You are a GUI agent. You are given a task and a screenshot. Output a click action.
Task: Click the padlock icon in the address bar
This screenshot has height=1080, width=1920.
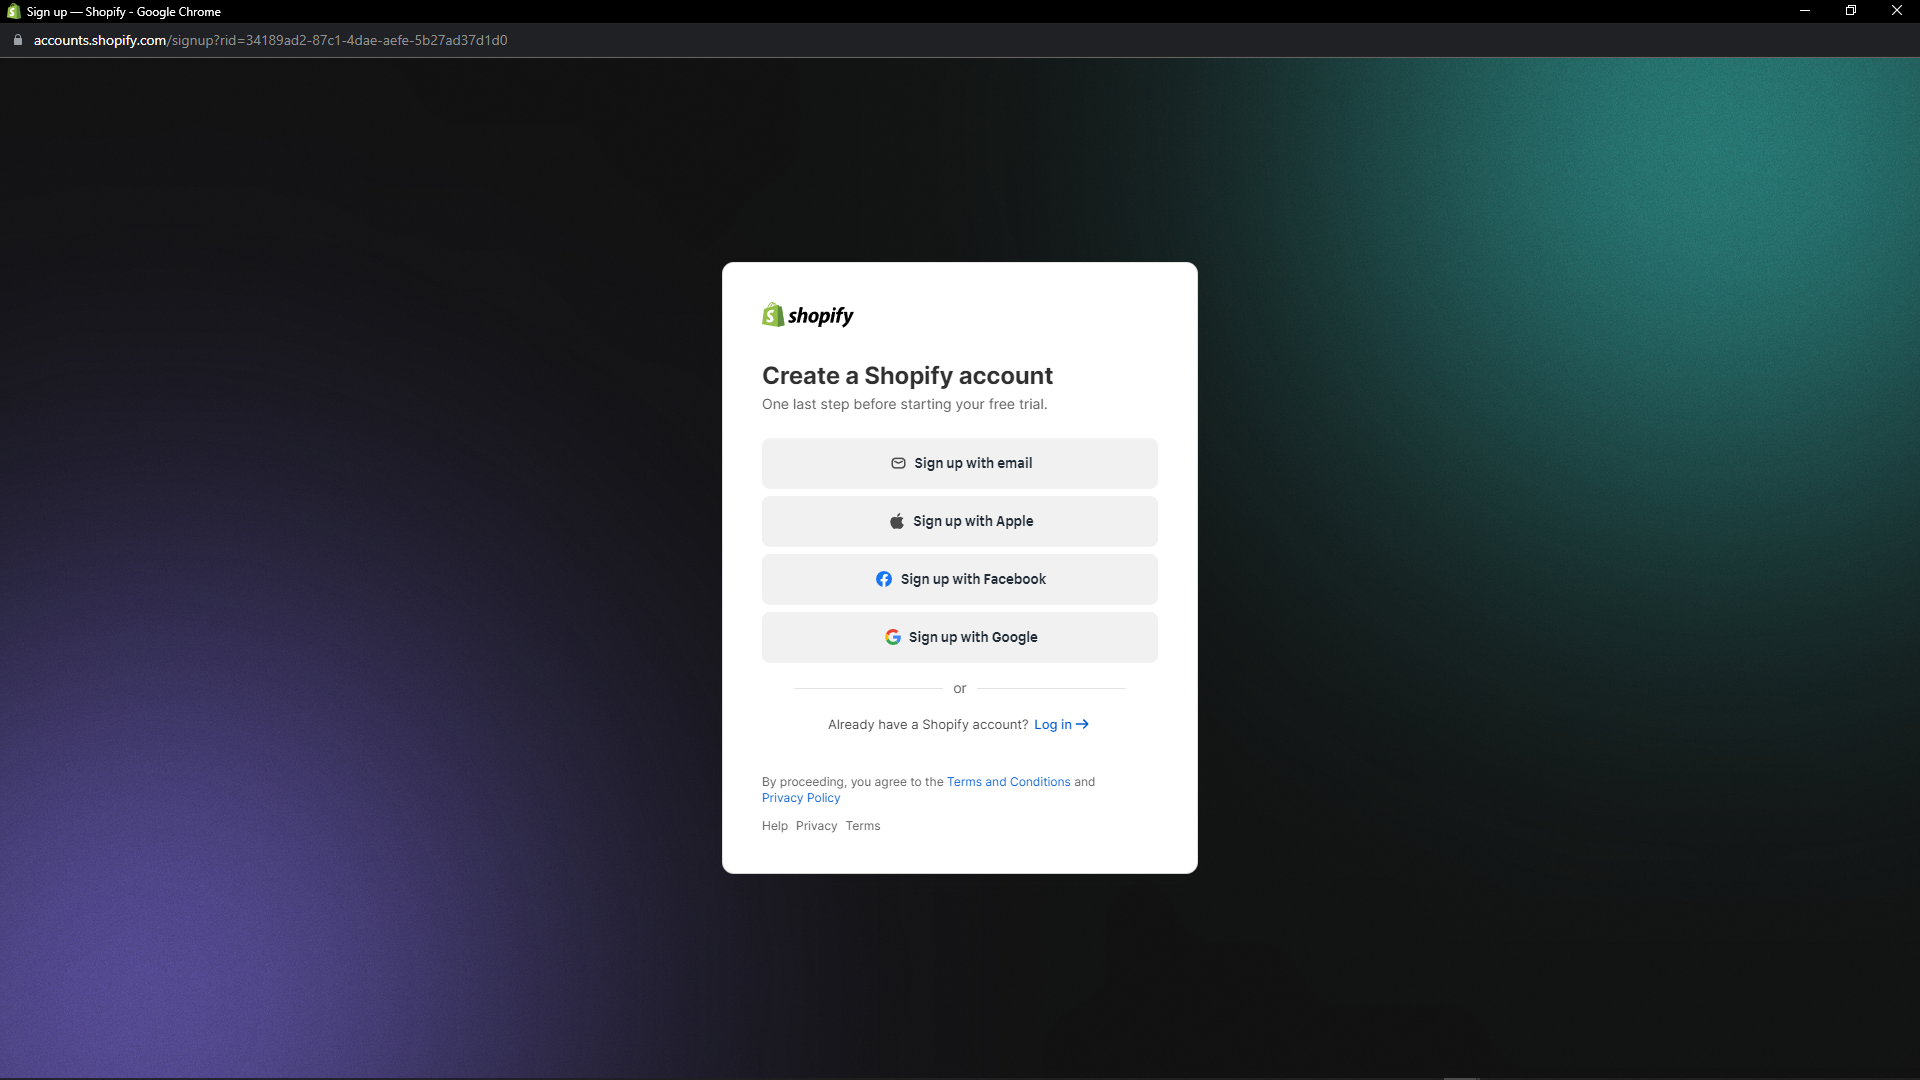click(16, 40)
